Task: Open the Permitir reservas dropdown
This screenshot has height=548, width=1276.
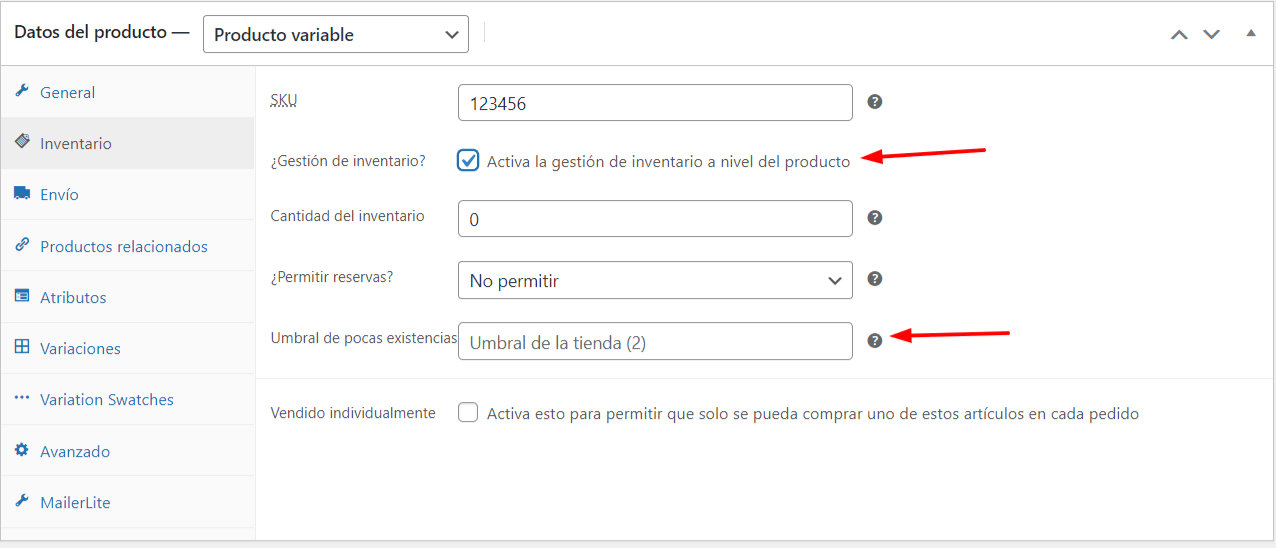Action: (x=655, y=280)
